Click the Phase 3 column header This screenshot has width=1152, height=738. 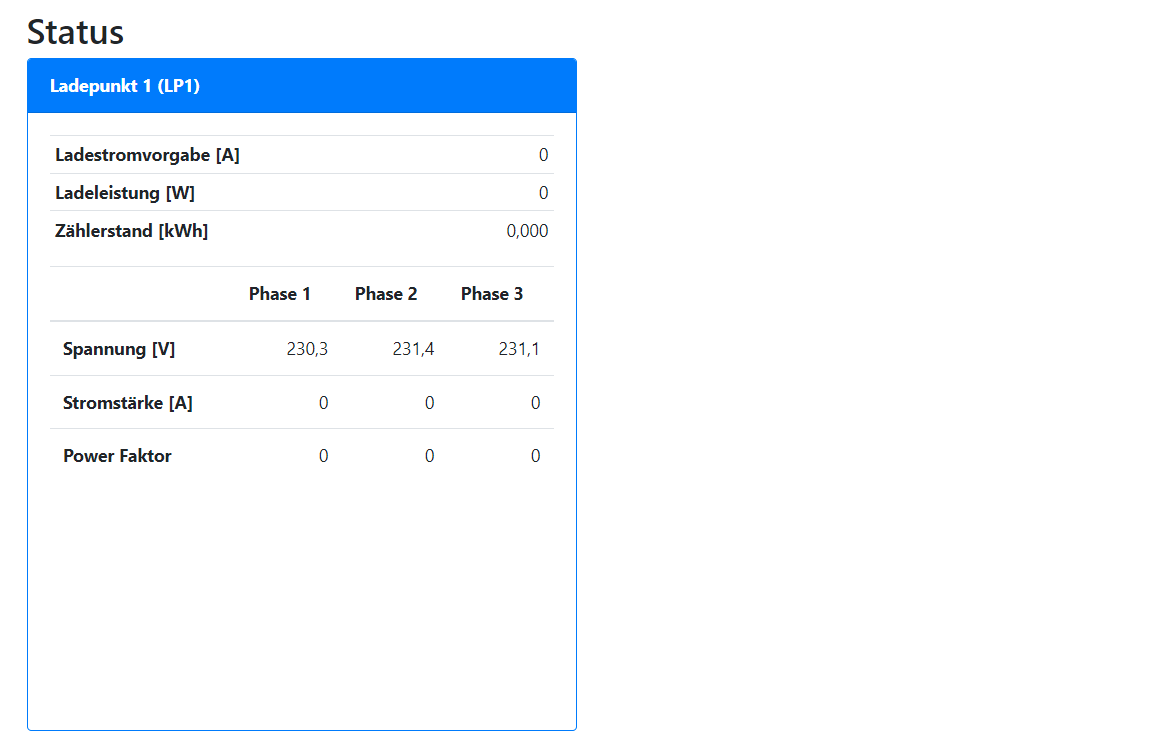[x=492, y=294]
